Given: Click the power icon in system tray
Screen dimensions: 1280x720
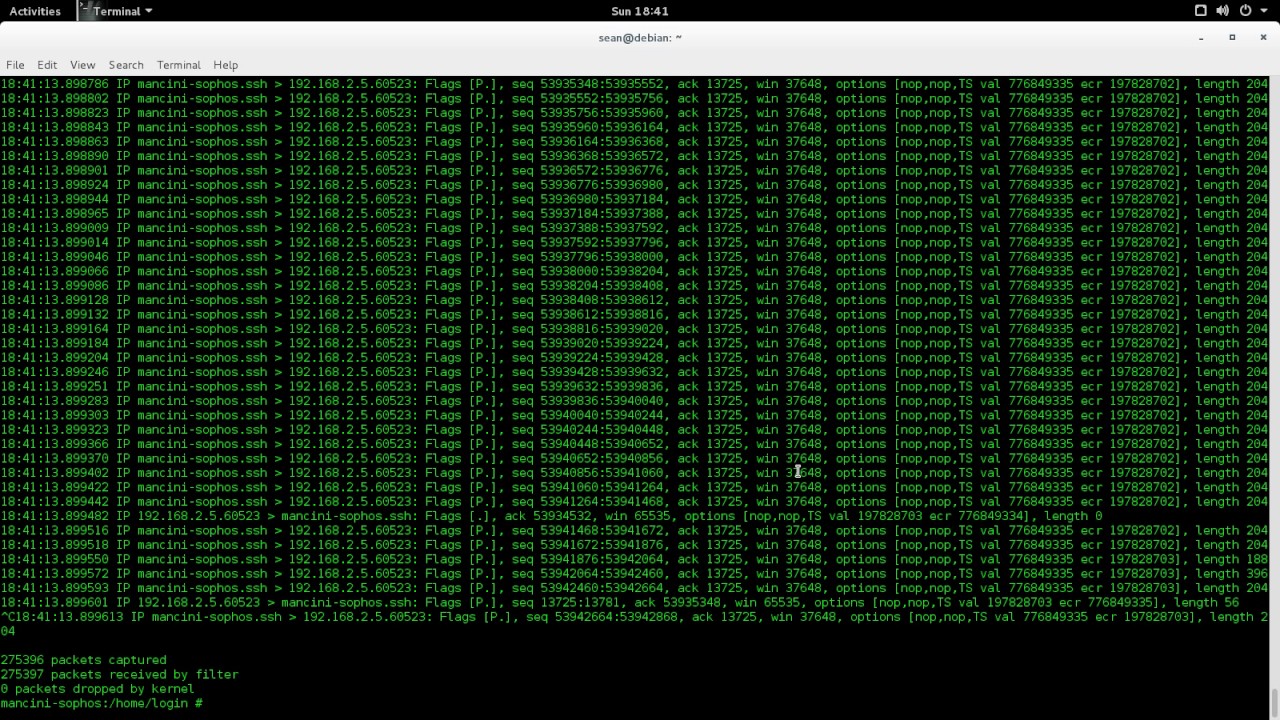Looking at the screenshot, I should (x=1245, y=11).
